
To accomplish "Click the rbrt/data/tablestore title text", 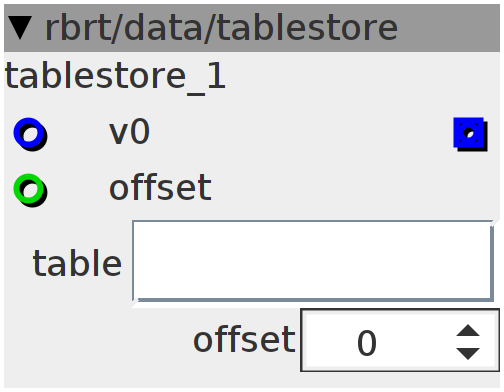I will tap(221, 28).
